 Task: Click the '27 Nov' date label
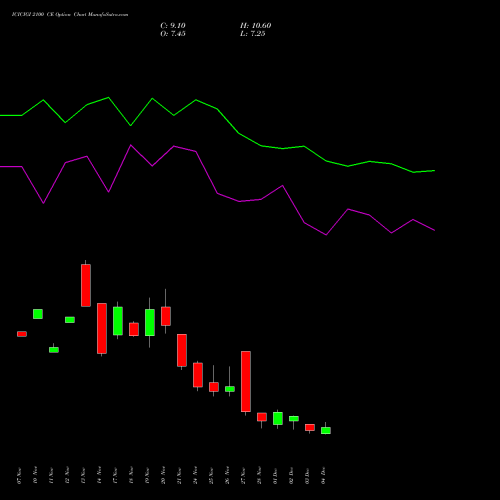pyautogui.click(x=243, y=476)
